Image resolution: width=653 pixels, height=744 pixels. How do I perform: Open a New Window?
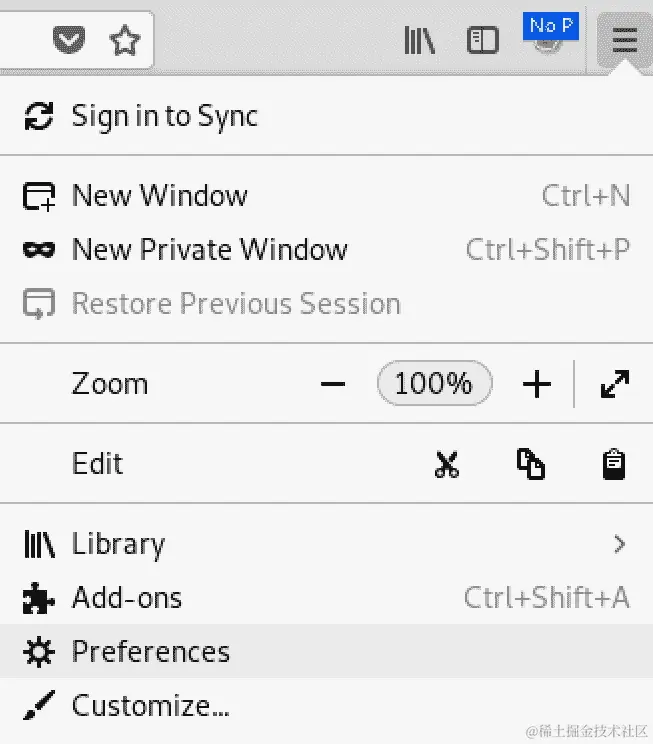pos(326,195)
